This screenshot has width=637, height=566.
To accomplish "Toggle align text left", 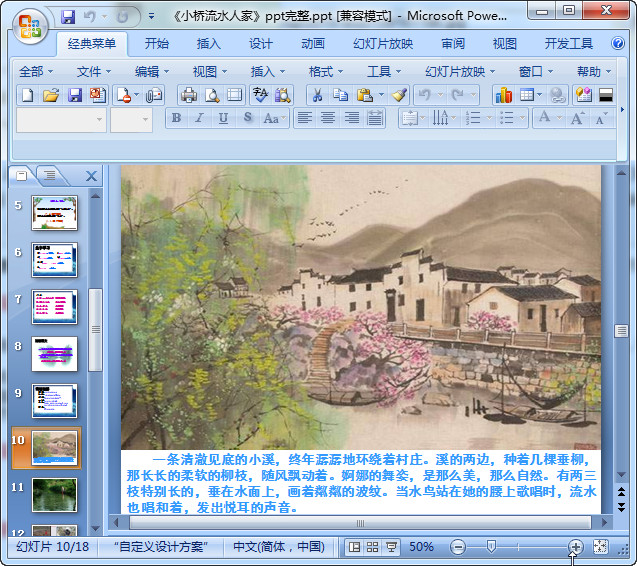I will (305, 118).
